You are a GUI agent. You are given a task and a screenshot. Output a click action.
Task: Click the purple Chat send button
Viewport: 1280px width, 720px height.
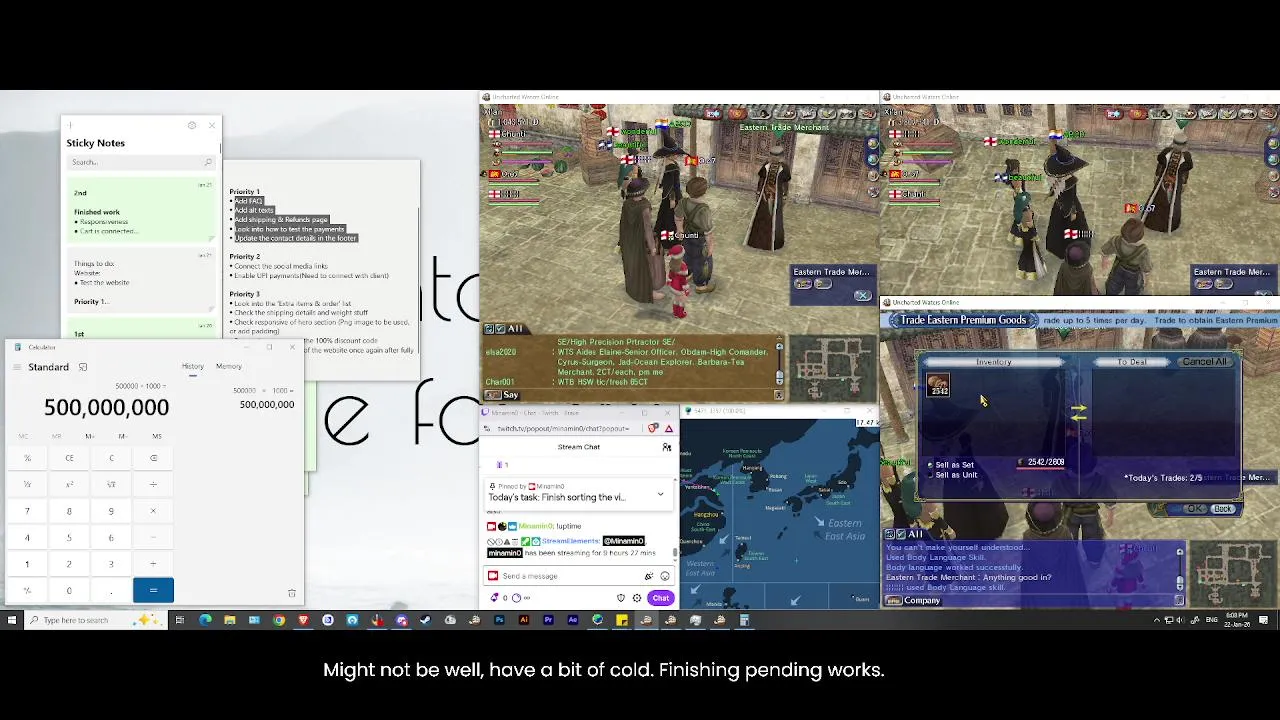click(661, 598)
